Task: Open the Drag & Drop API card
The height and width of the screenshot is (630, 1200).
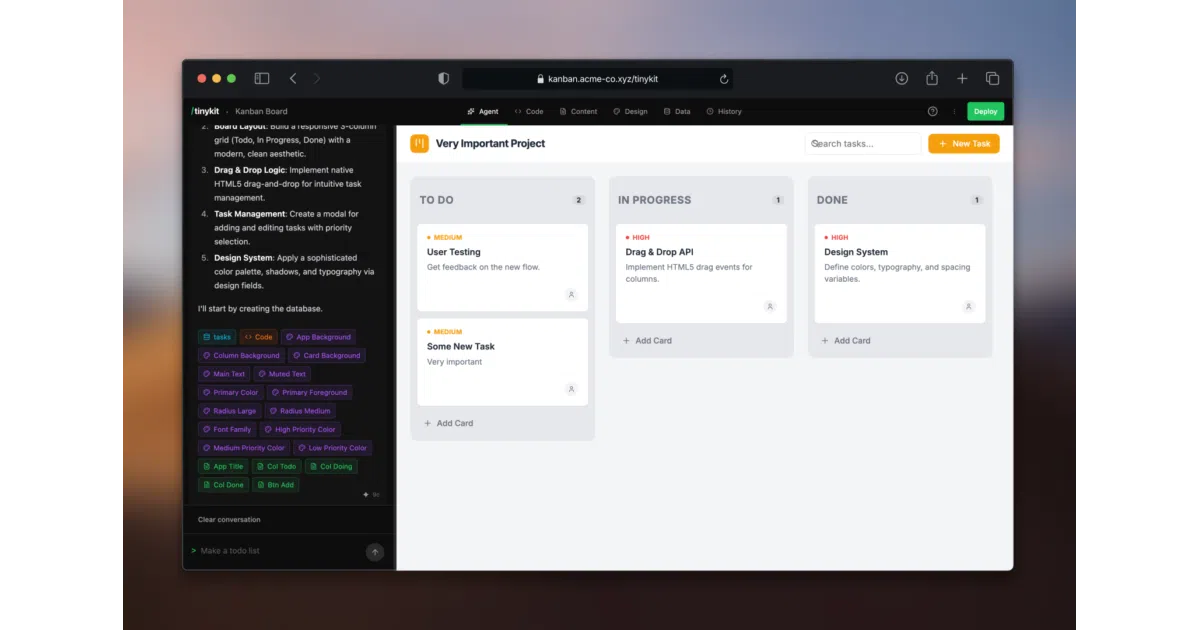Action: 701,273
